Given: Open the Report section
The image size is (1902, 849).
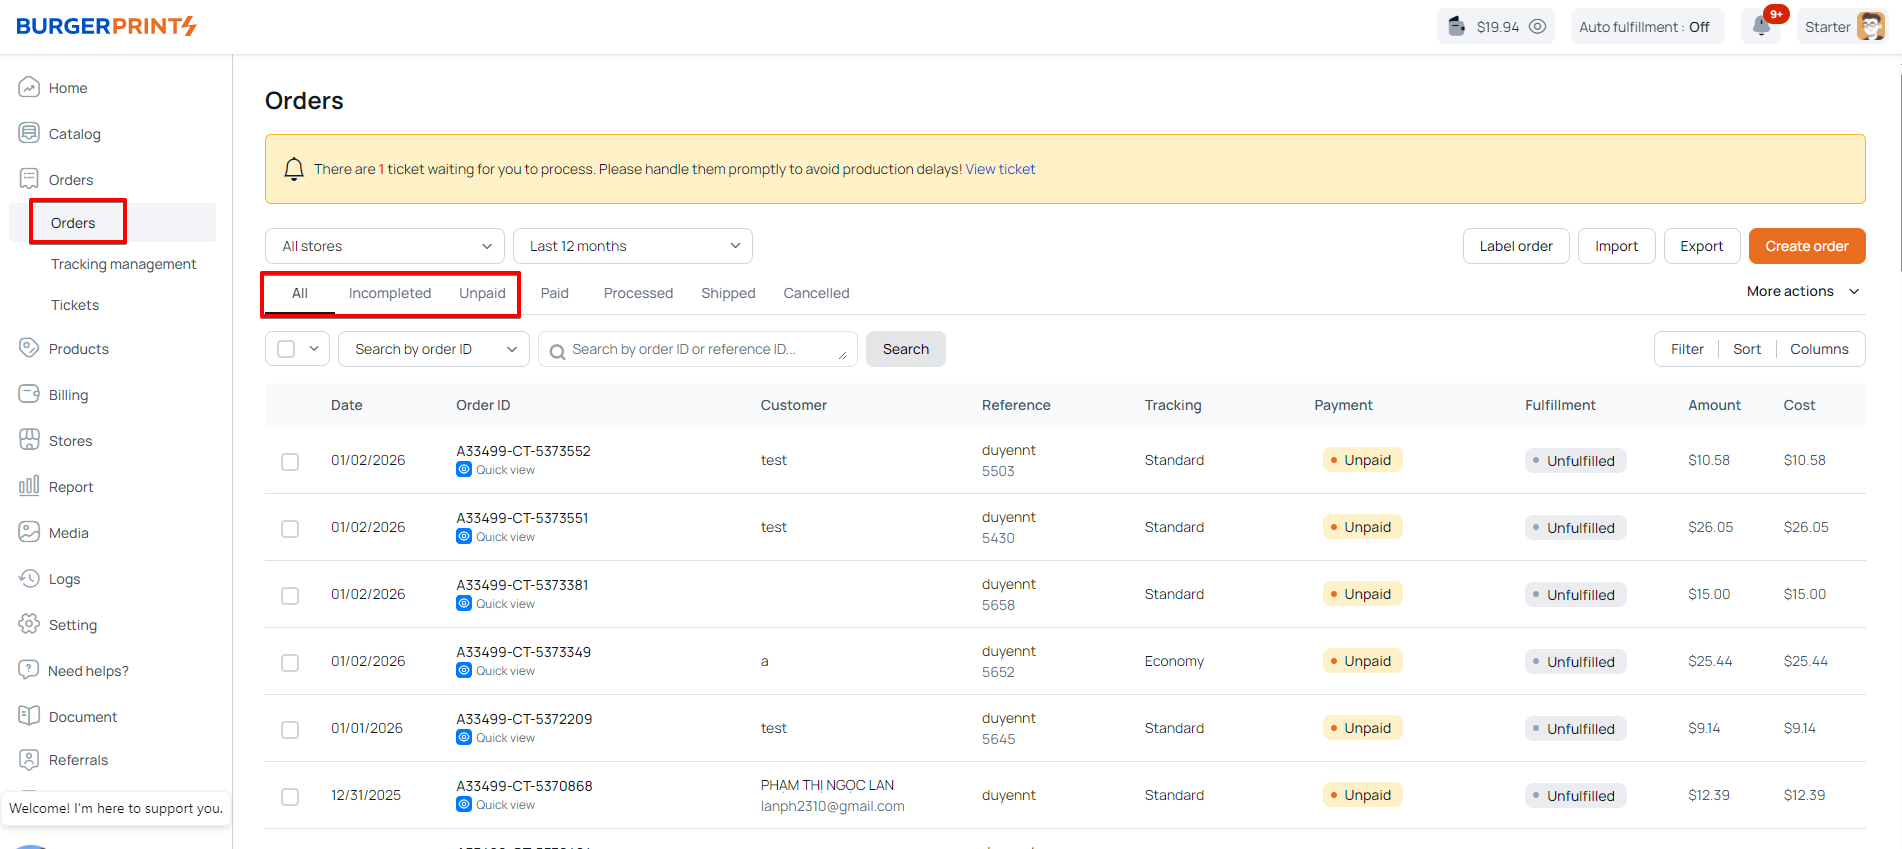Looking at the screenshot, I should pyautogui.click(x=70, y=487).
